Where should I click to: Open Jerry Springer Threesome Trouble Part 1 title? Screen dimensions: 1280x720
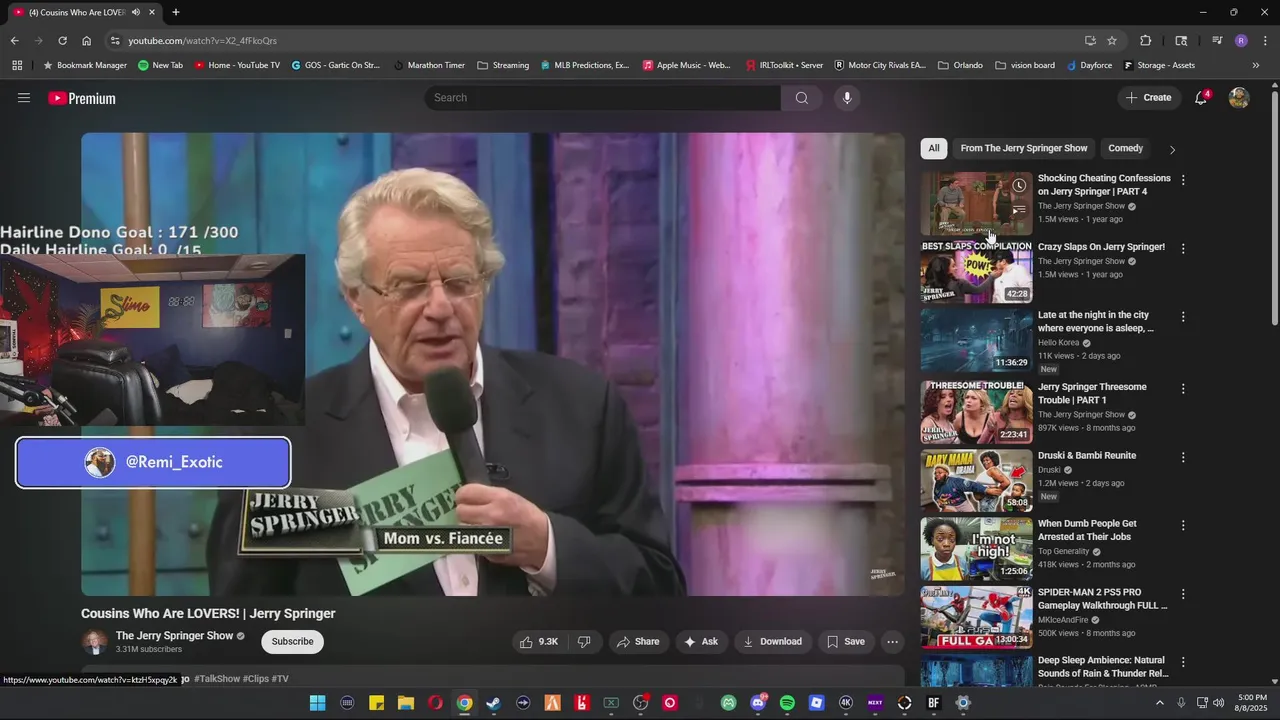(1092, 393)
